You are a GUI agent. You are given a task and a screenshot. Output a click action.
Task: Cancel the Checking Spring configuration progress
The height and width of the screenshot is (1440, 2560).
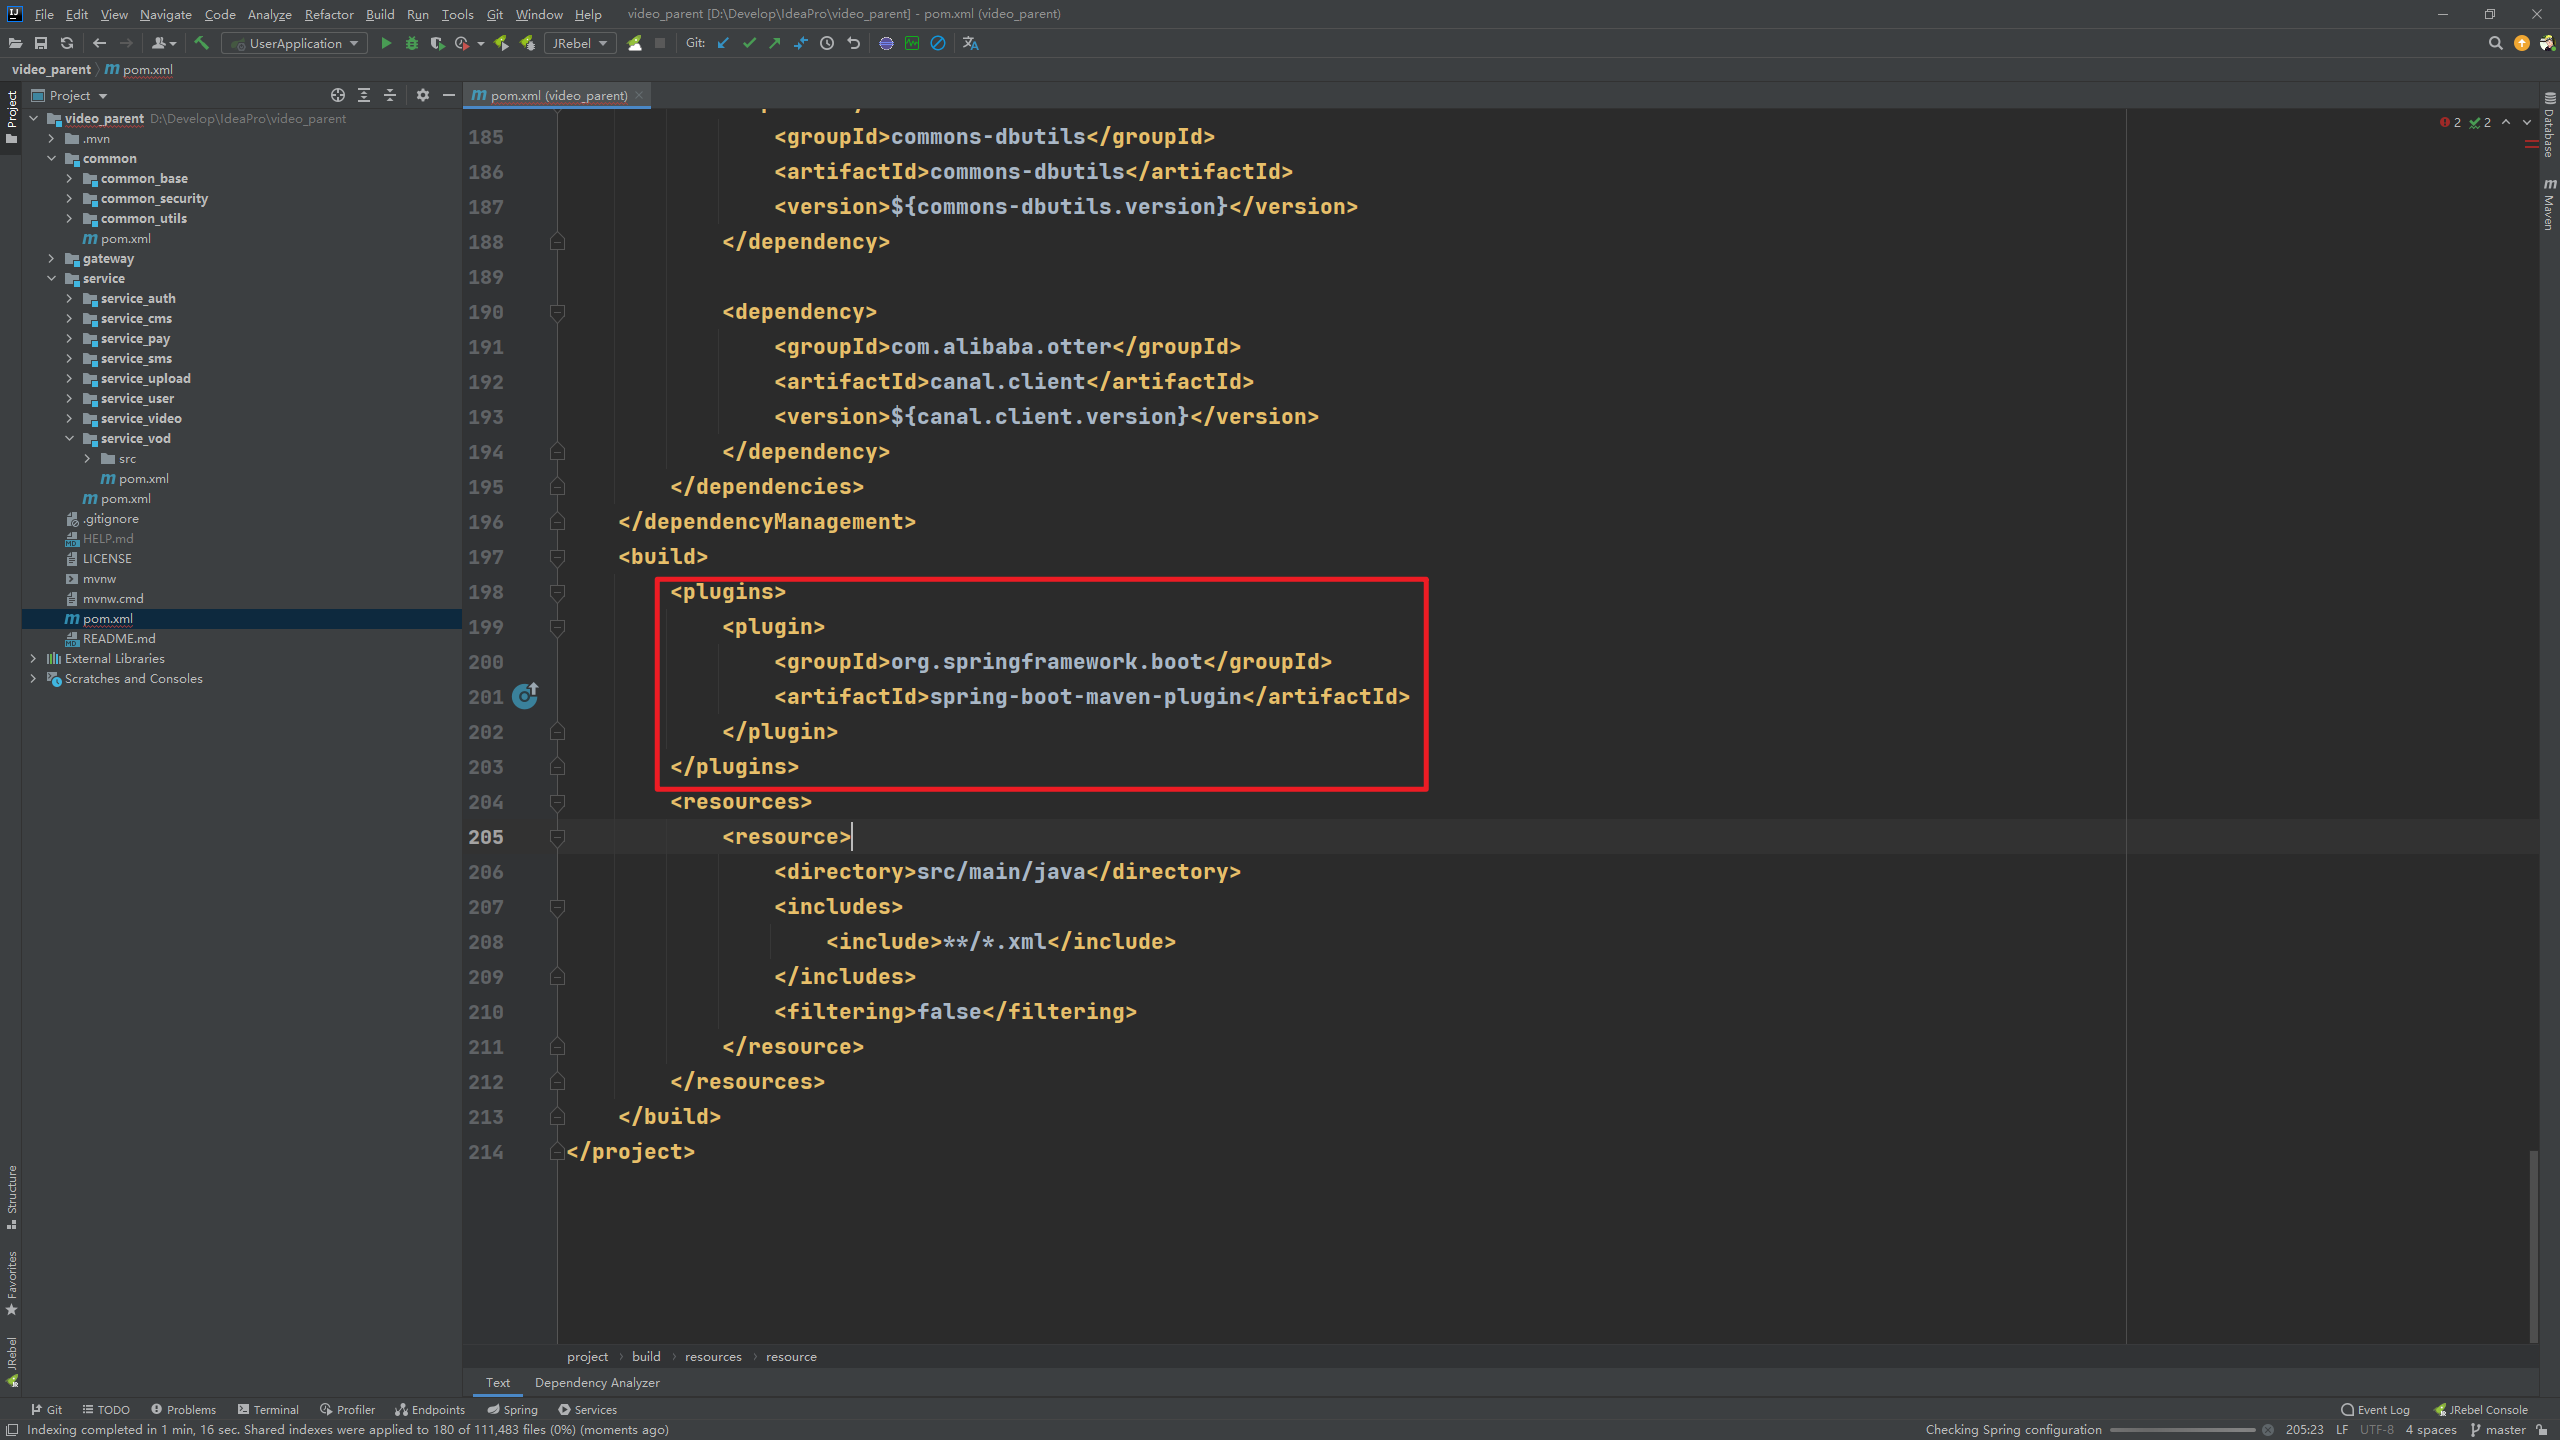pos(2268,1430)
